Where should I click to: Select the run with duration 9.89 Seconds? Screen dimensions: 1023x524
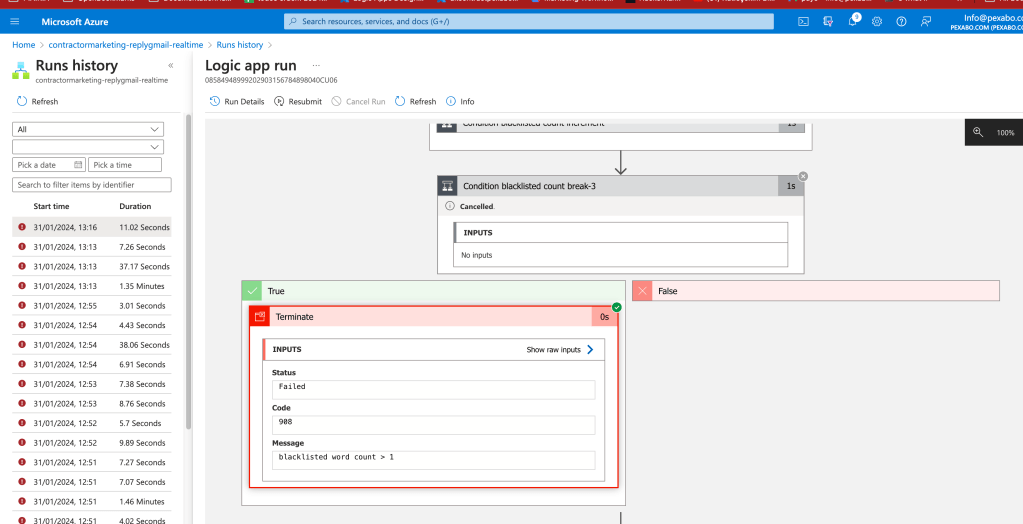coord(92,442)
